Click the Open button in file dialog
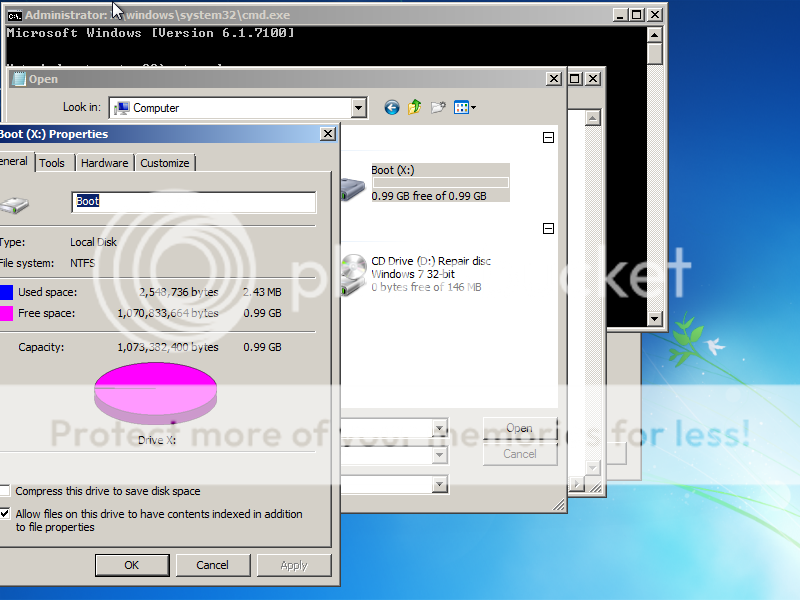 [x=519, y=428]
